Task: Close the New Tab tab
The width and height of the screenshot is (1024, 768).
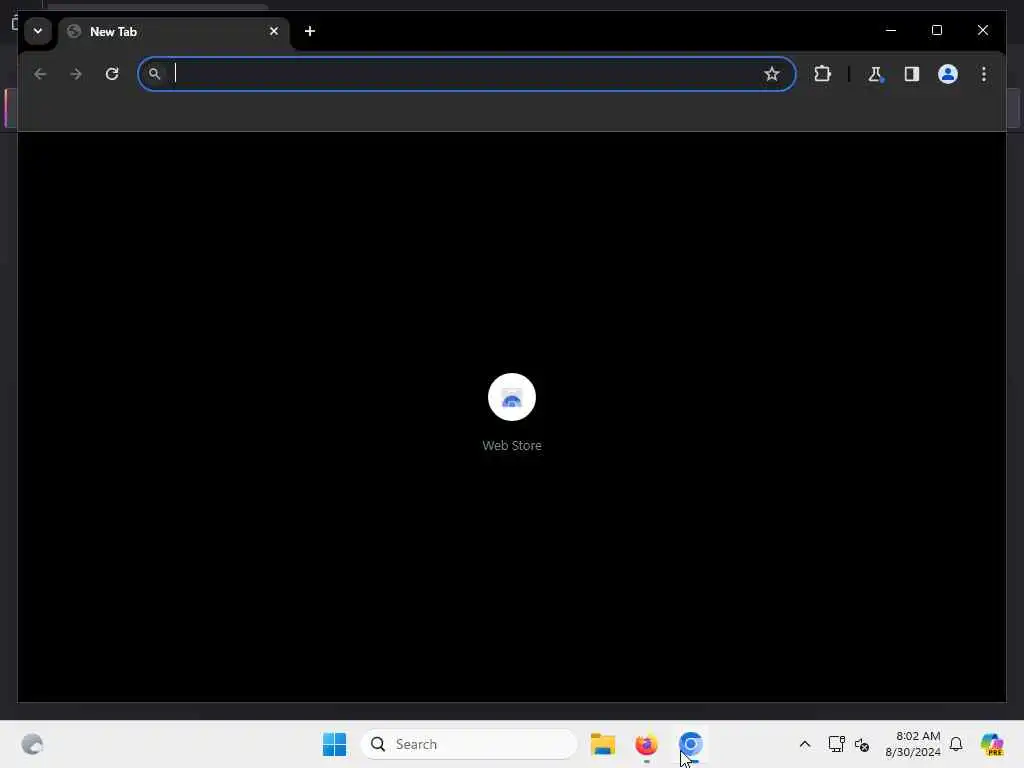Action: (274, 31)
